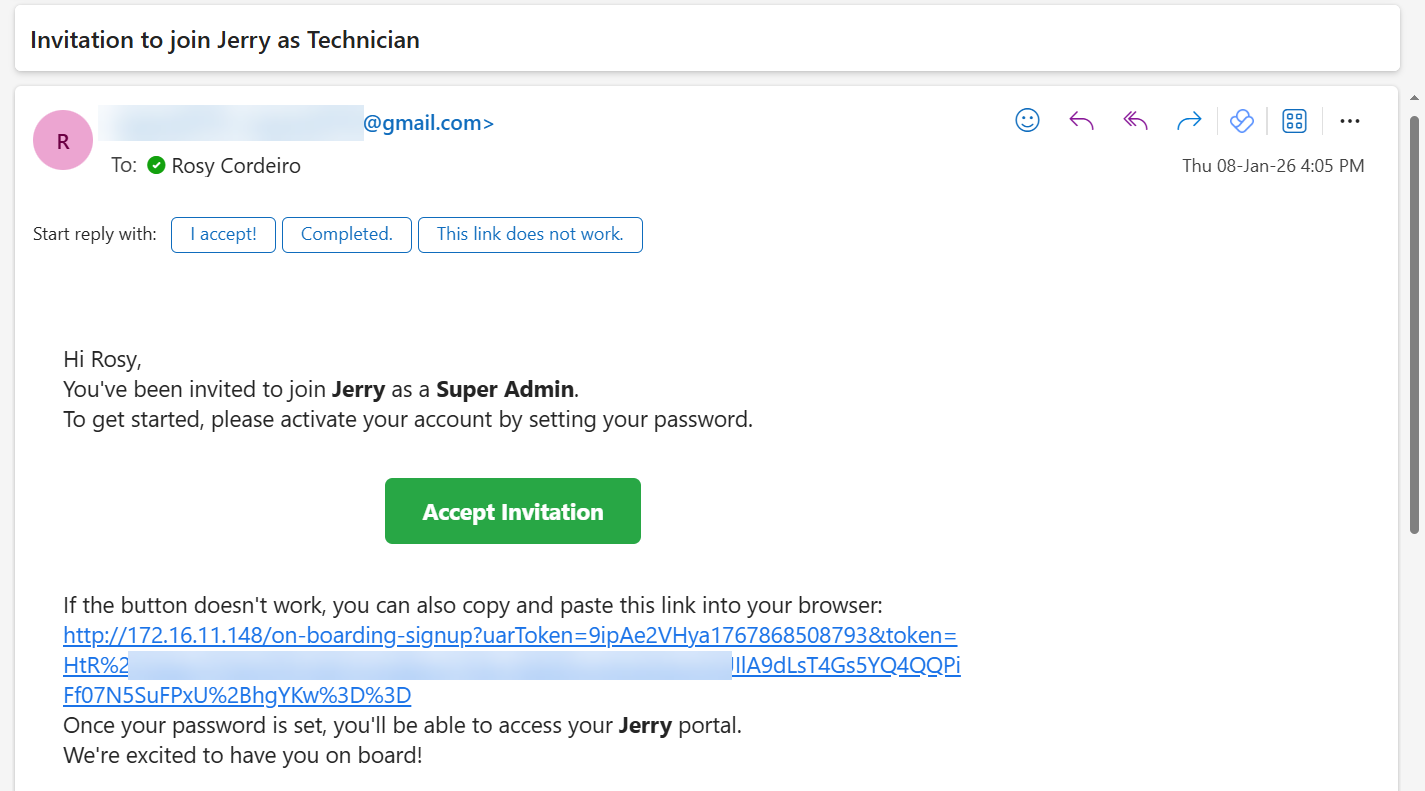The image size is (1425, 791).
Task: Click the email subject header
Action: tap(225, 40)
